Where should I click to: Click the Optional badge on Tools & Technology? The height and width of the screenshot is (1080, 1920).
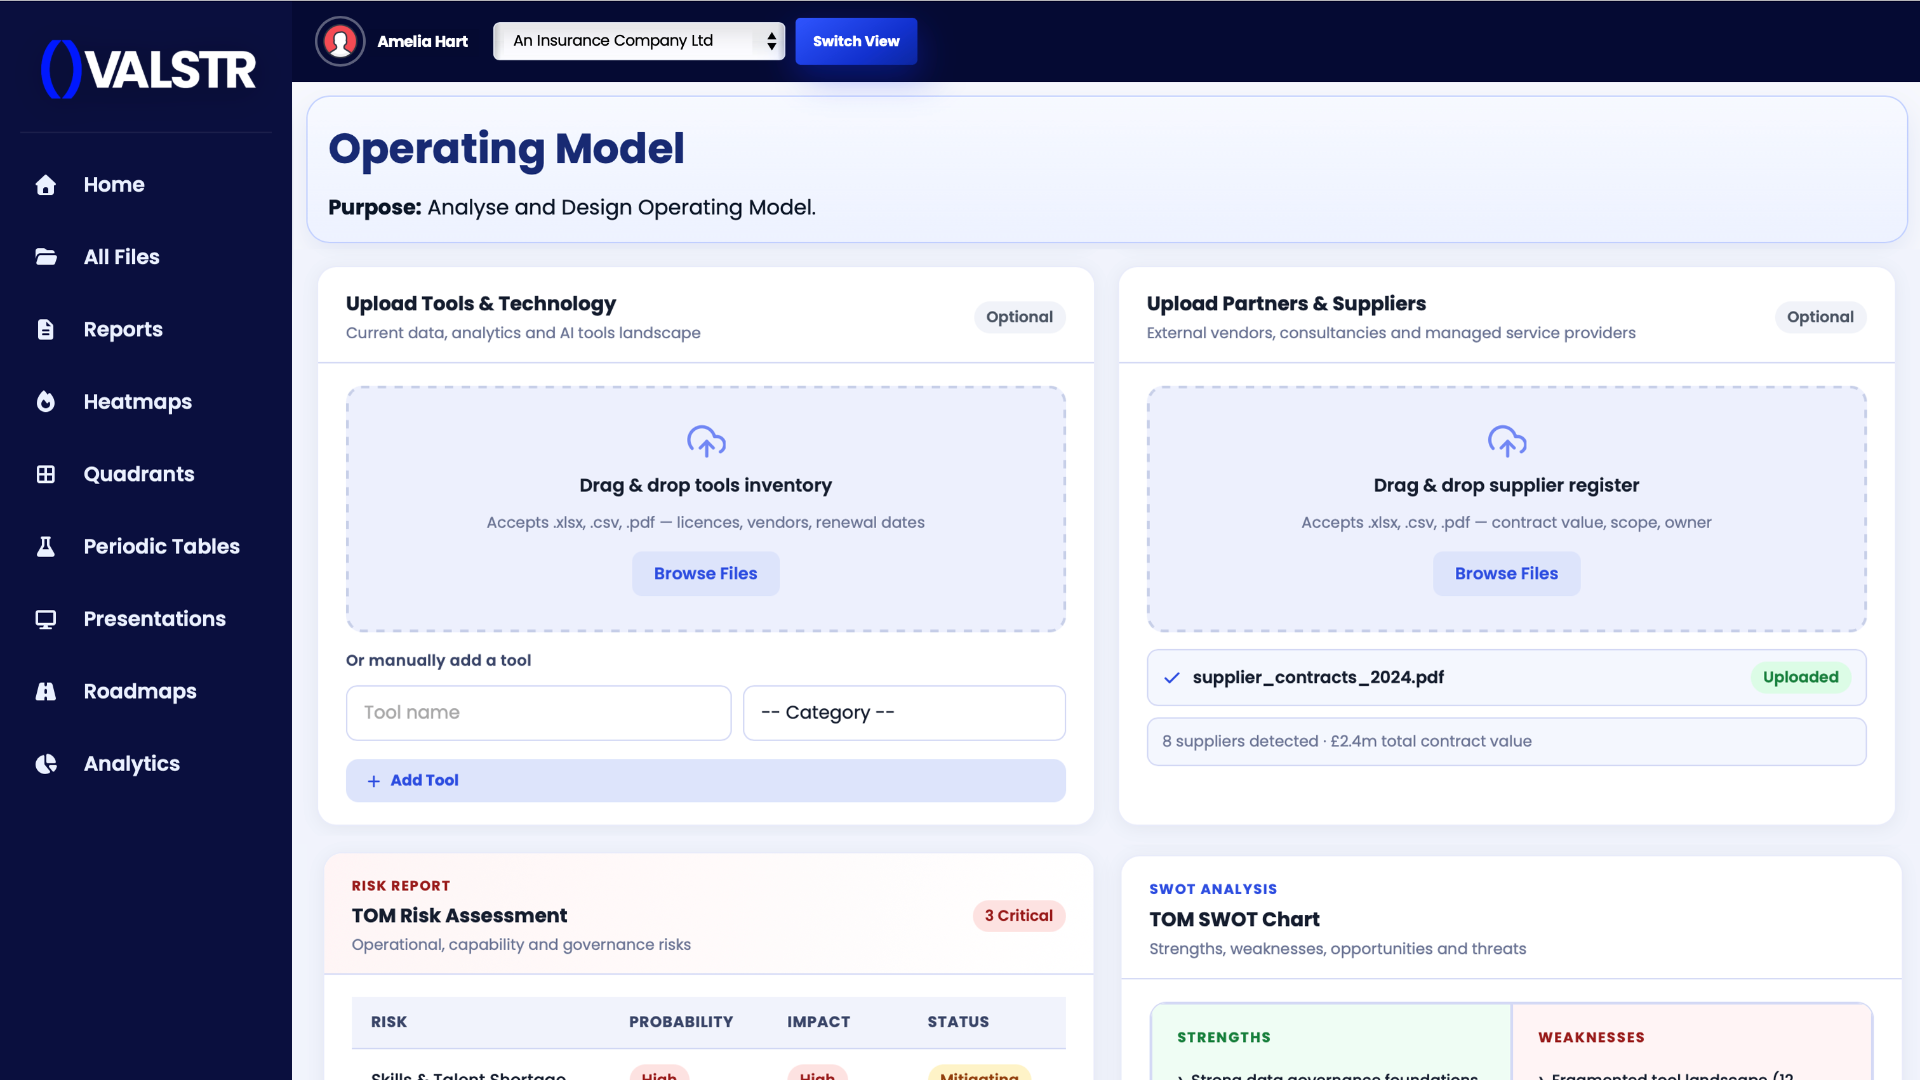(1020, 317)
